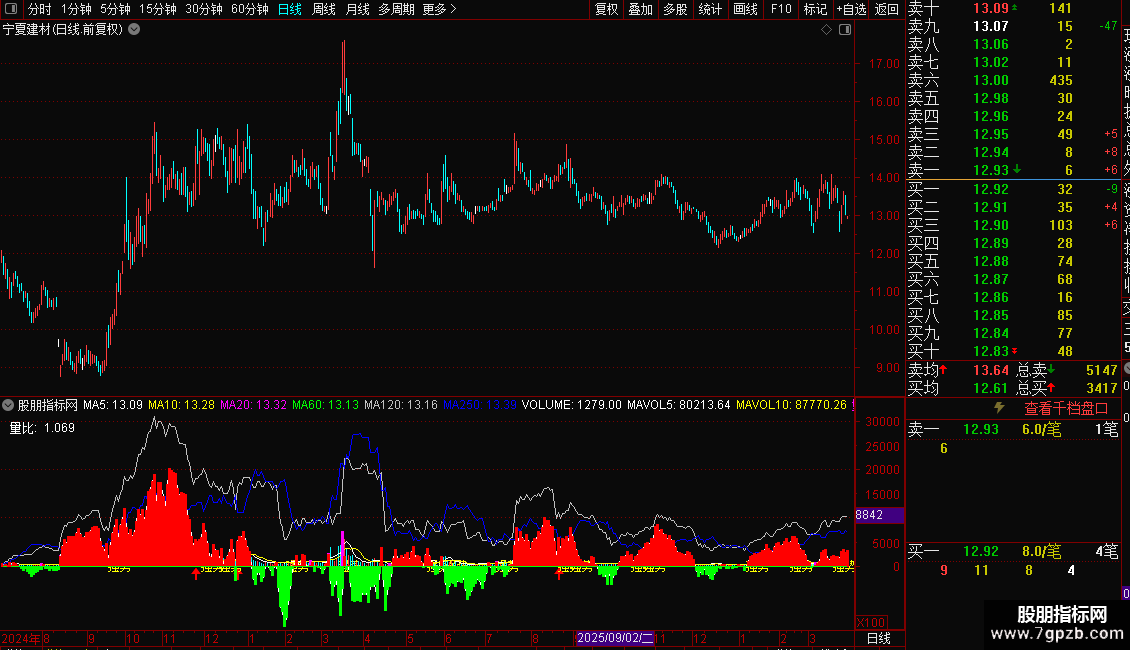The height and width of the screenshot is (650, 1130).
Task: Open the F10 company info
Action: click(781, 9)
